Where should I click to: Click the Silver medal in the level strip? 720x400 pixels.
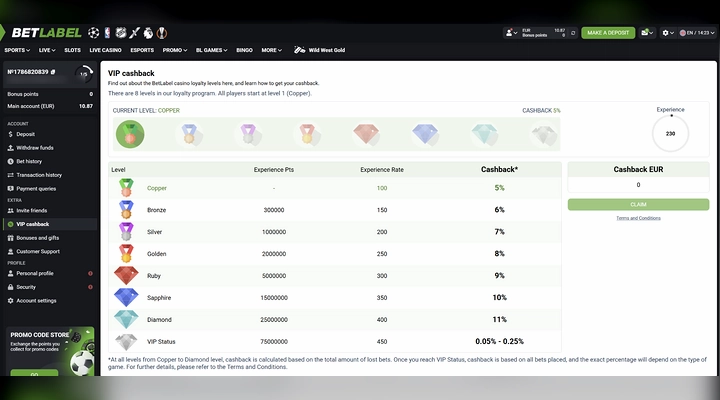pos(248,134)
